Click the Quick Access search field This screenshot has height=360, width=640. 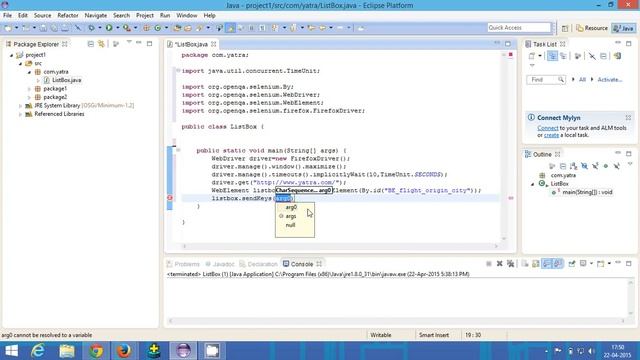519,28
